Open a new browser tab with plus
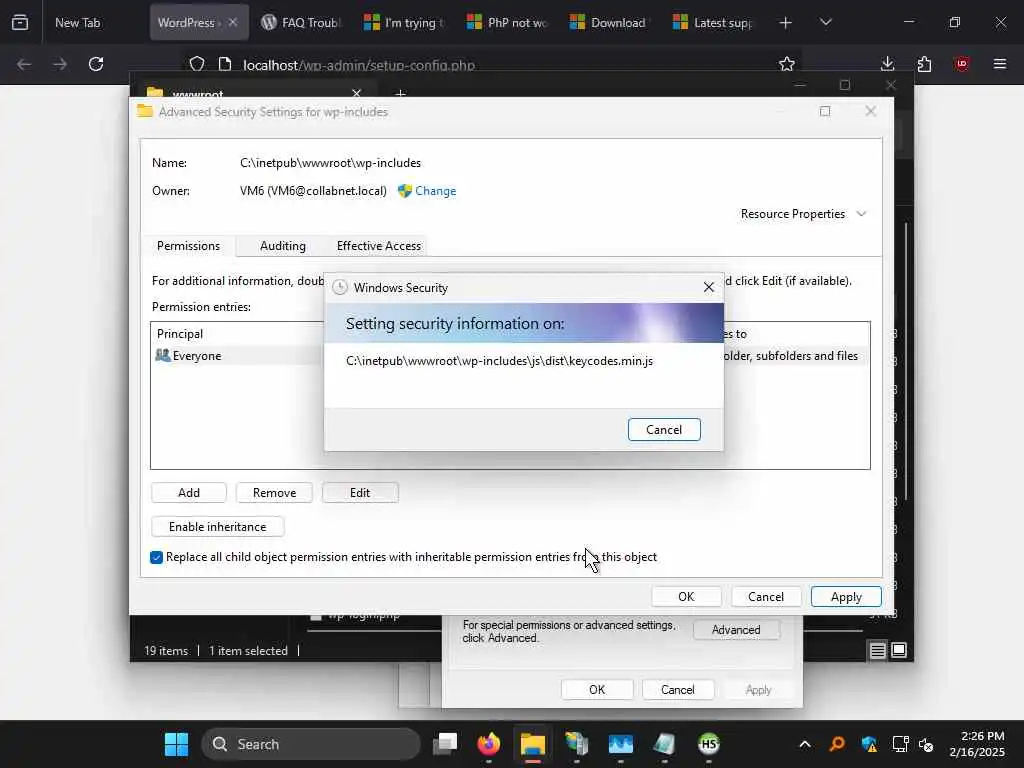This screenshot has height=768, width=1024. coord(786,23)
